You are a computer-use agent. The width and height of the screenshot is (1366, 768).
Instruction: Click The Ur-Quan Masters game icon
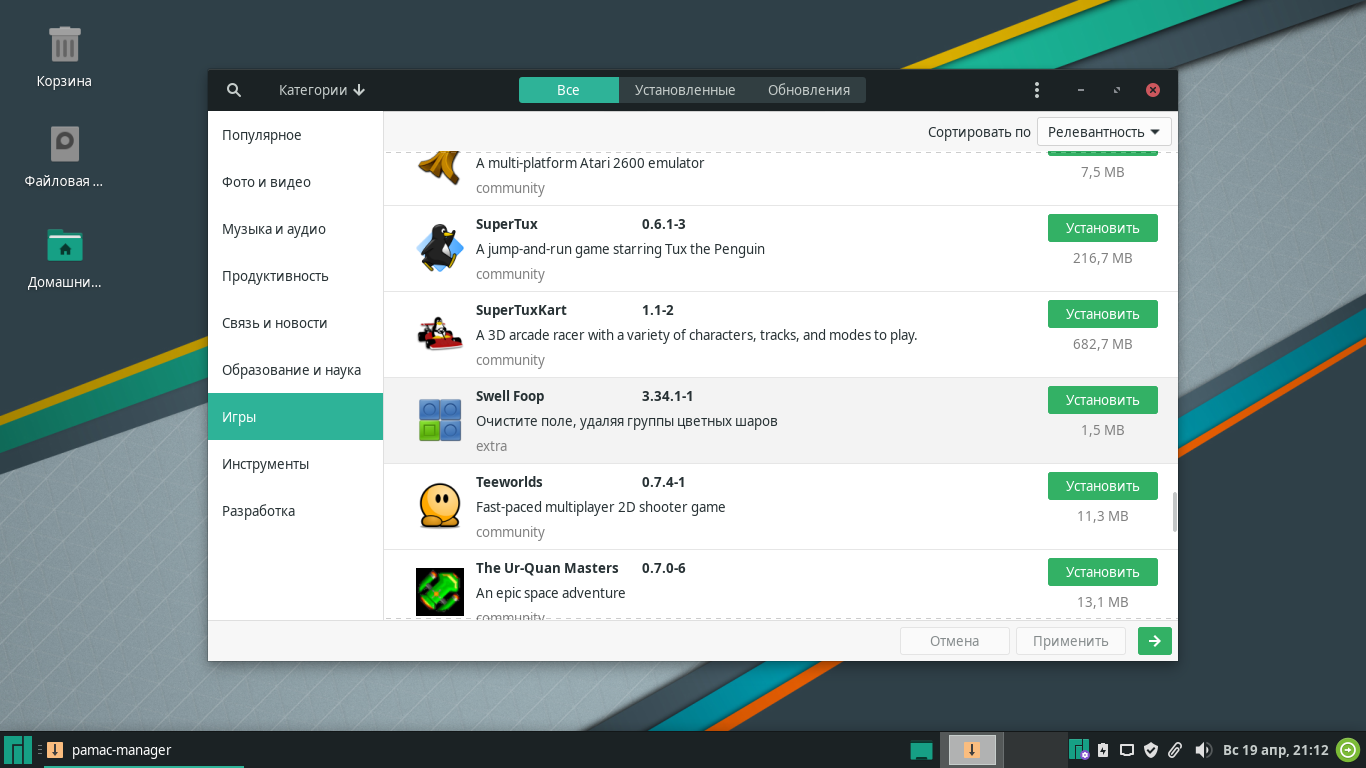[x=440, y=591]
